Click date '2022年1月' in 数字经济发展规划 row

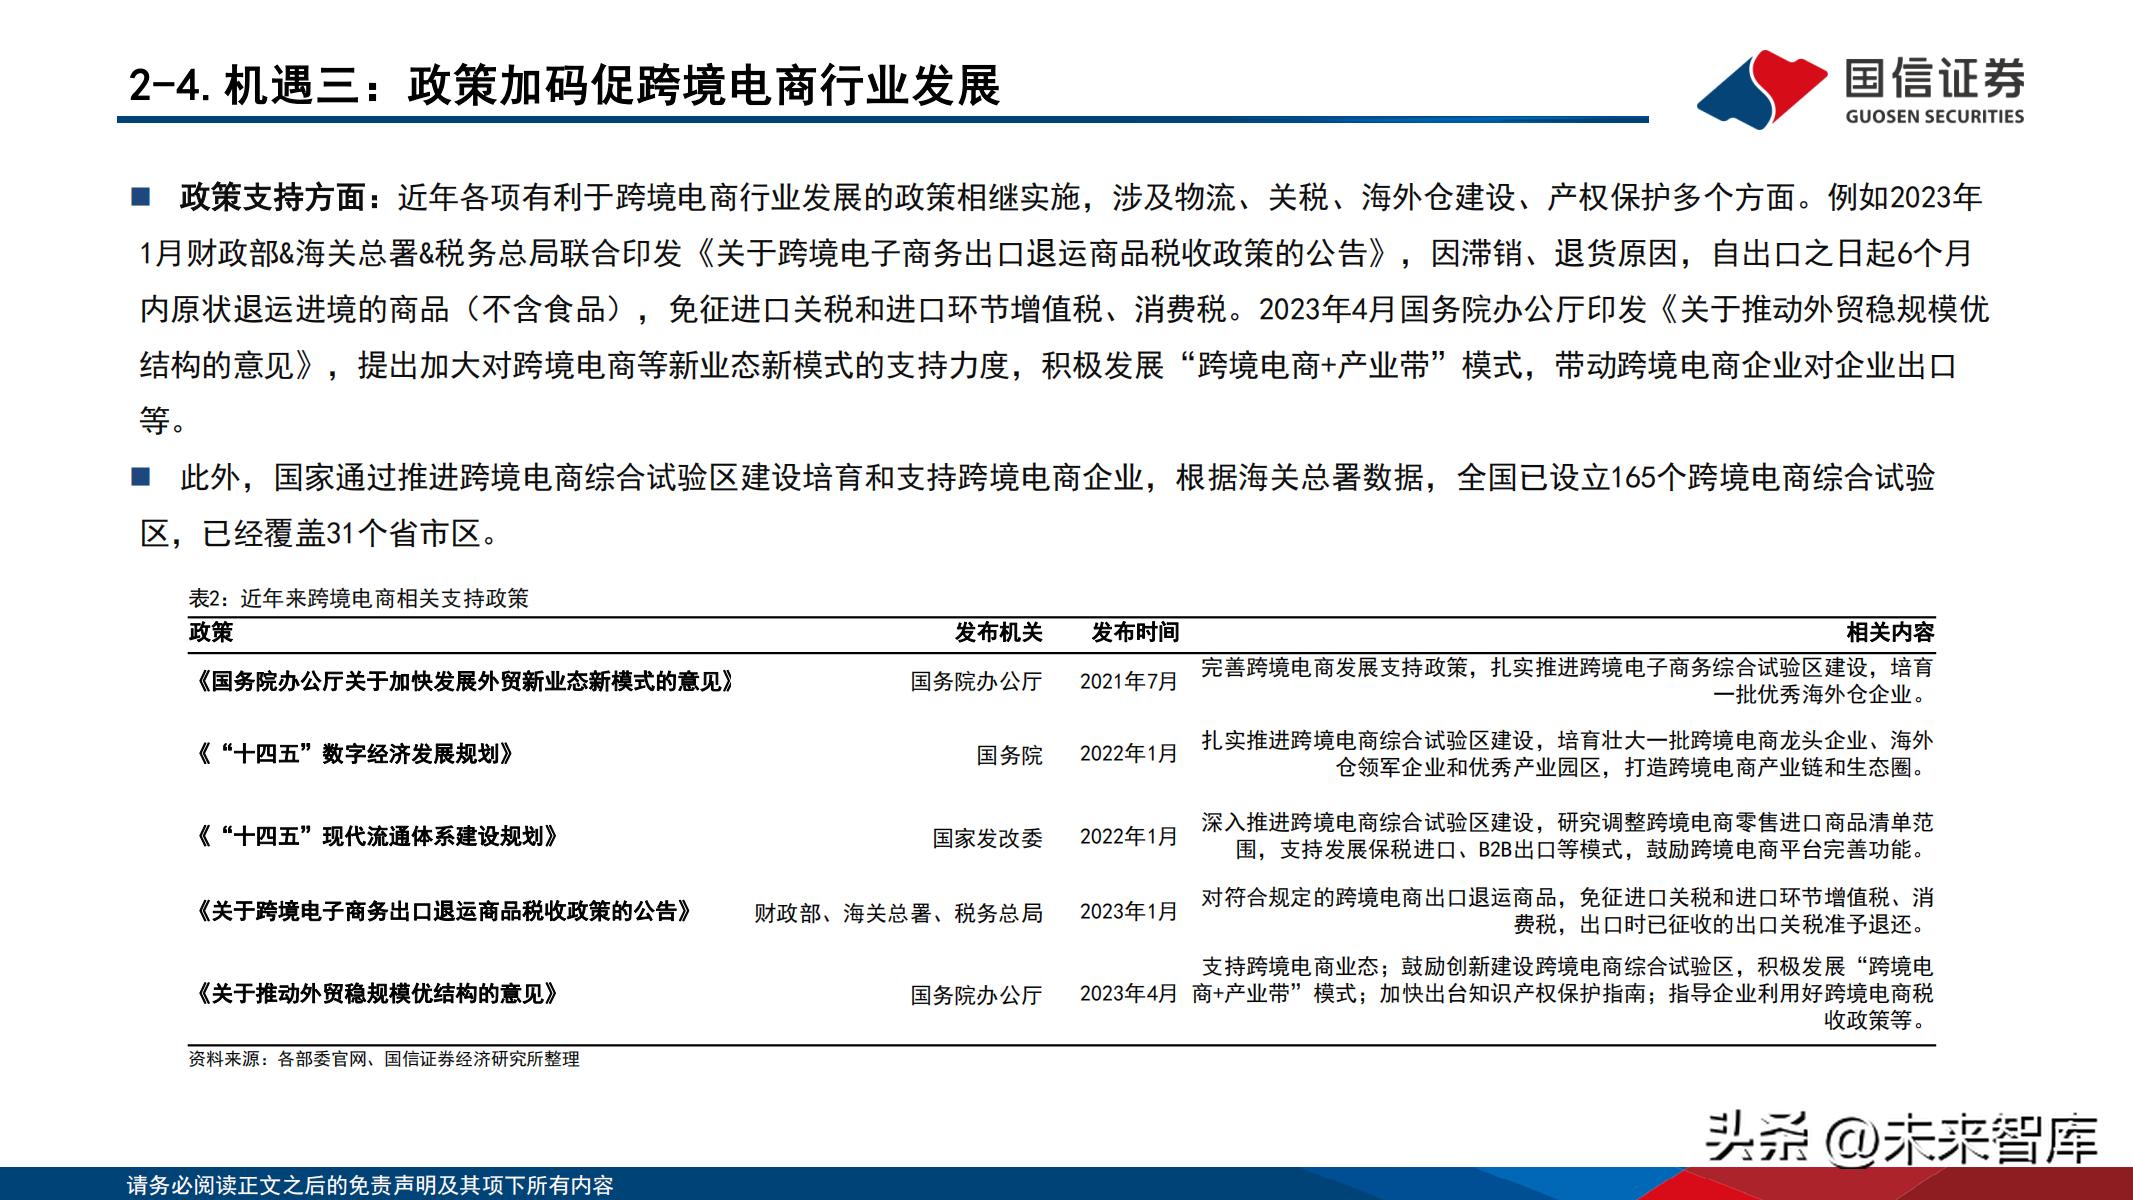(1129, 754)
